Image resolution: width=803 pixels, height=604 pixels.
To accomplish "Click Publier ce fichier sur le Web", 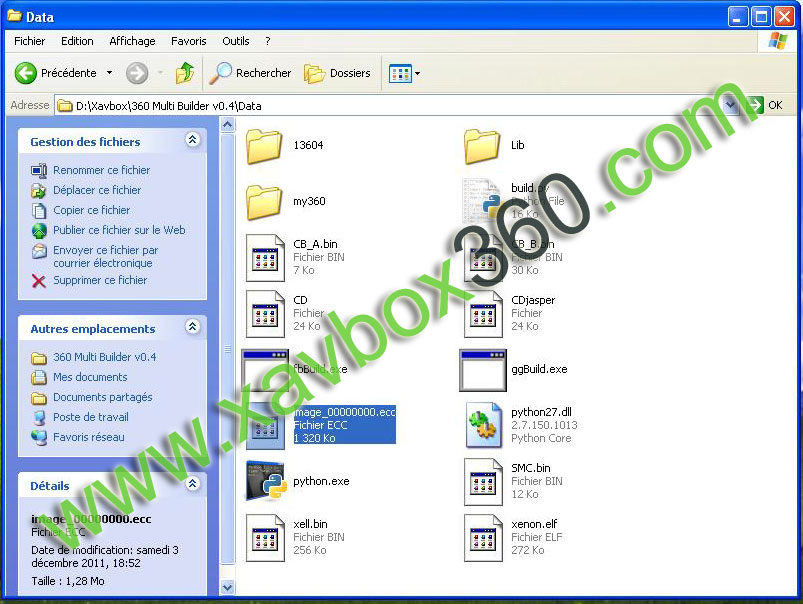I will click(119, 230).
